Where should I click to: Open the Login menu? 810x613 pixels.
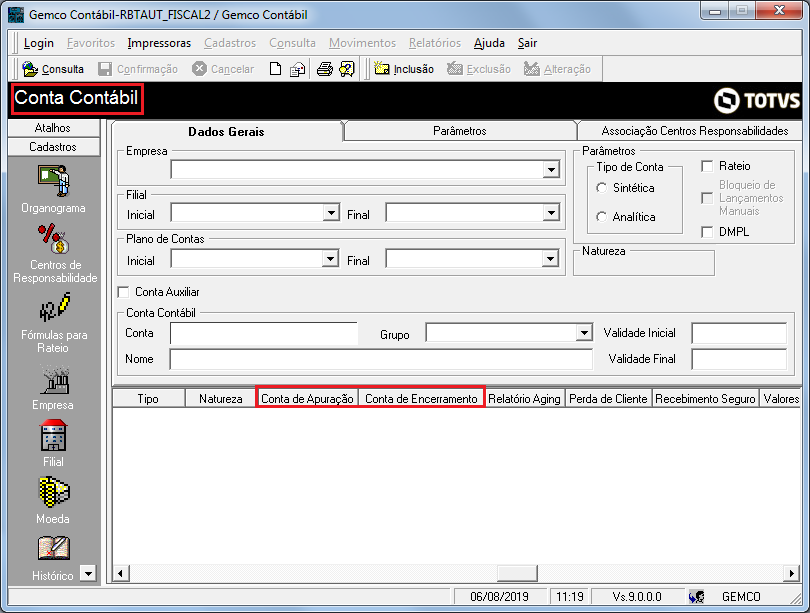39,43
